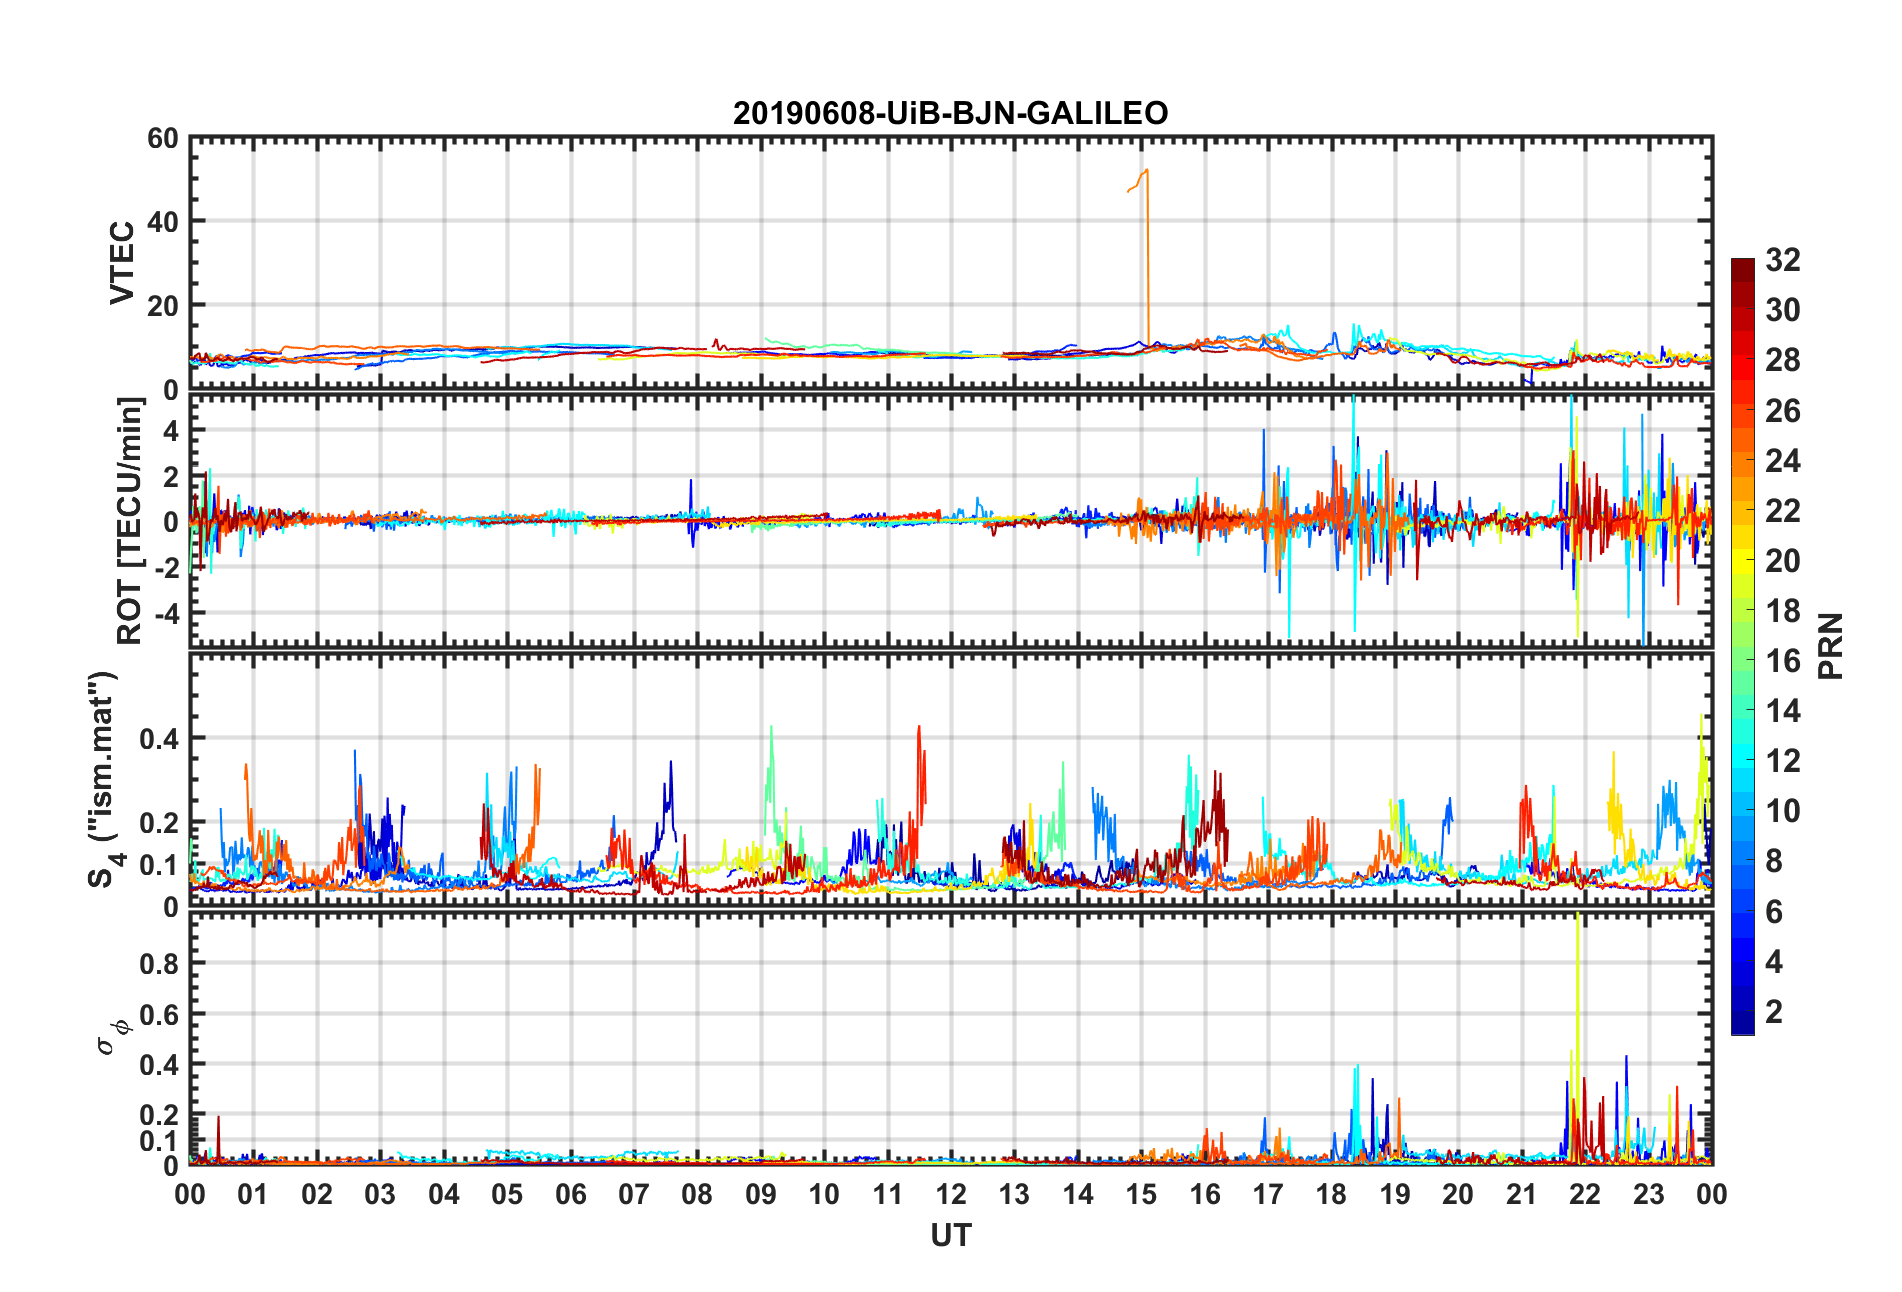Select x-axis hour label 21
Viewport: 1902px width, 1292px height.
pos(1522,1194)
